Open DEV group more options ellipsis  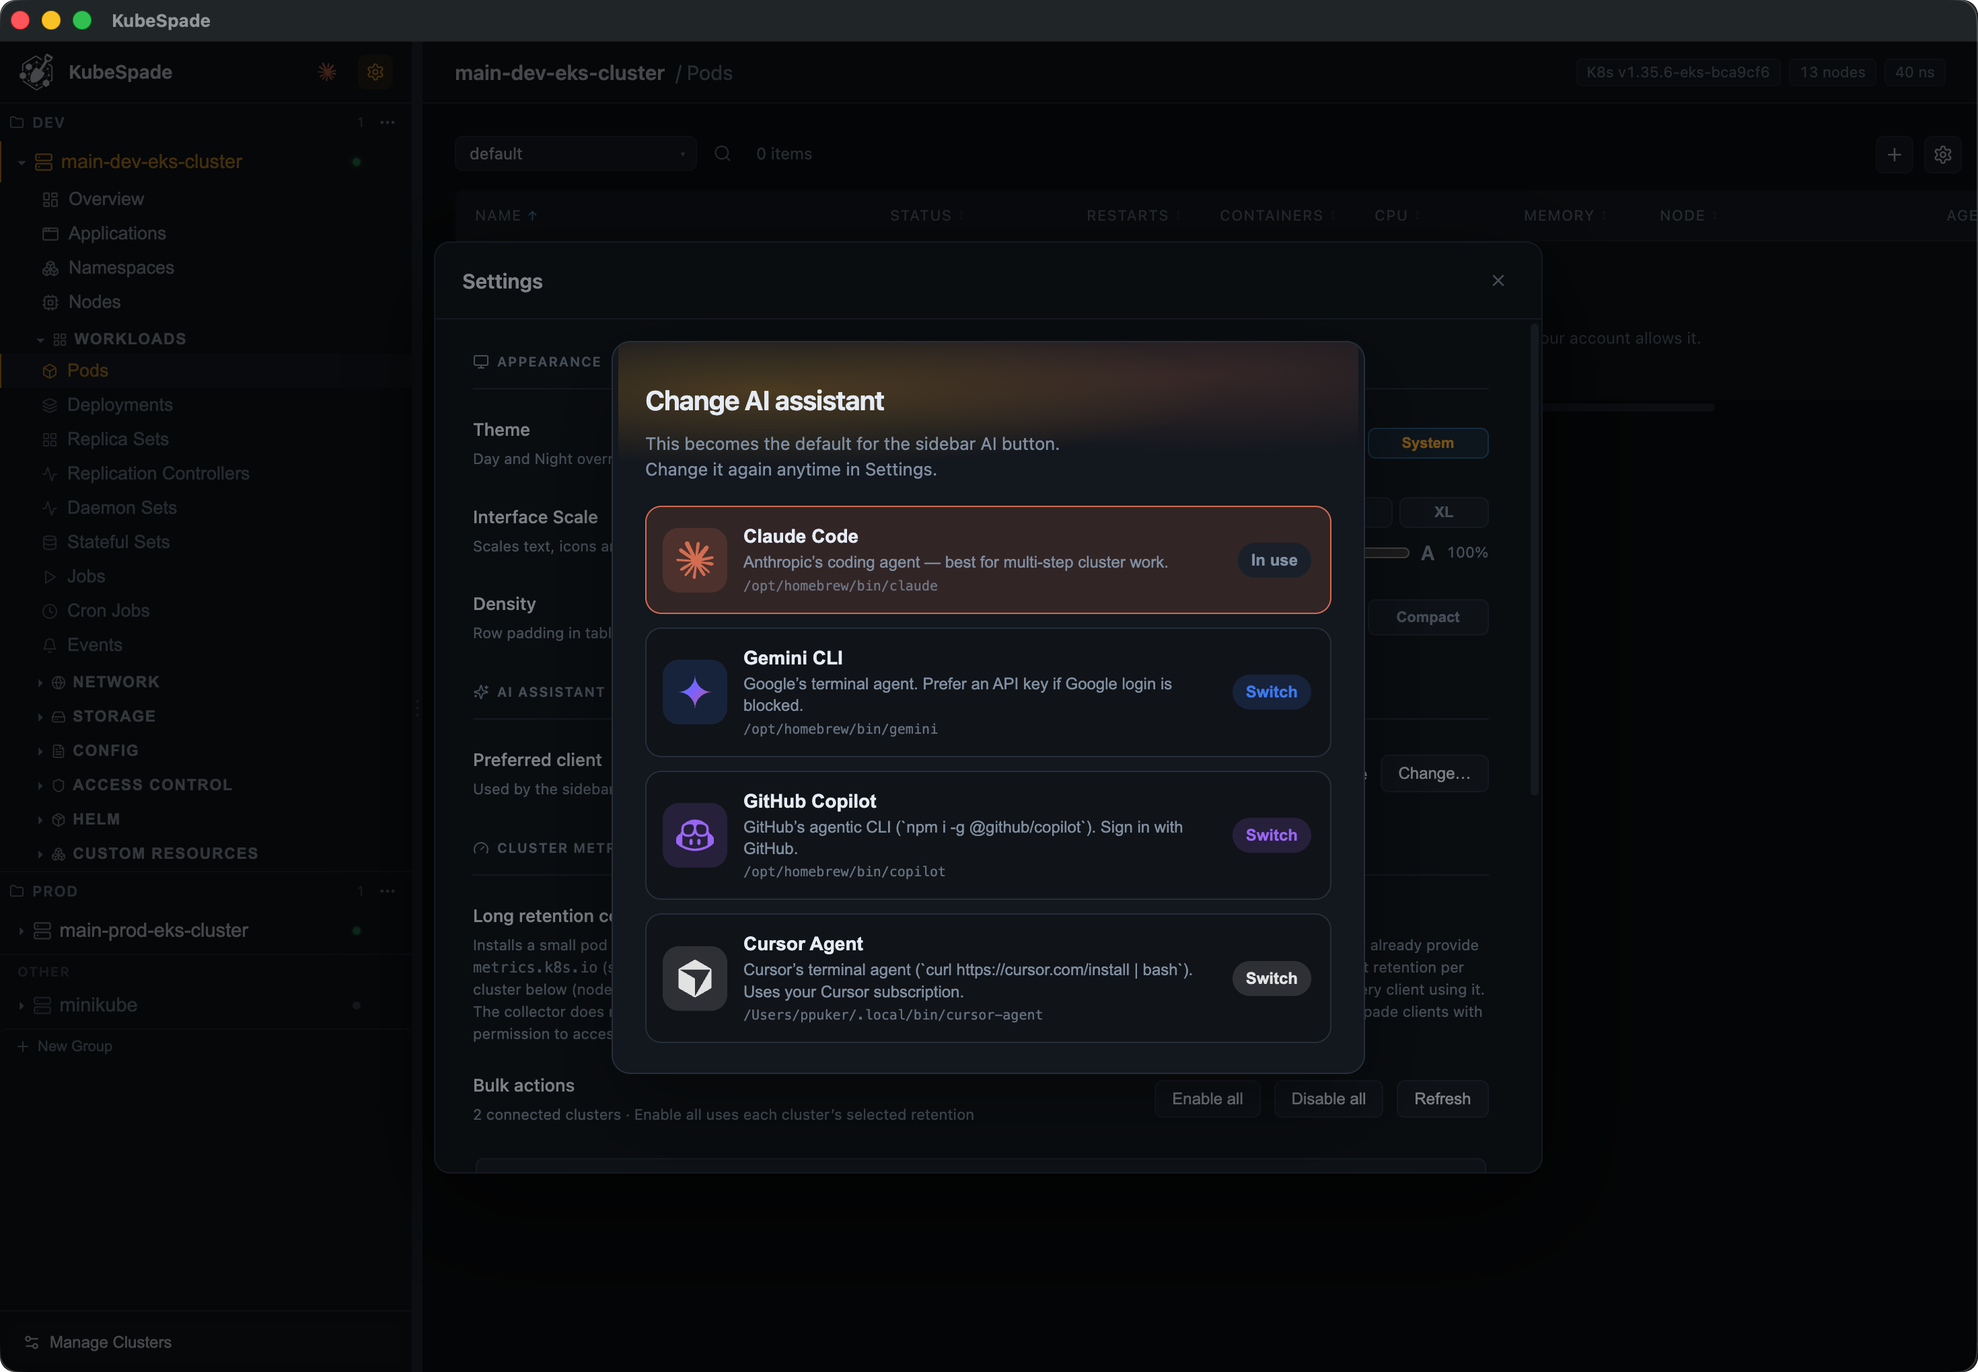click(388, 122)
